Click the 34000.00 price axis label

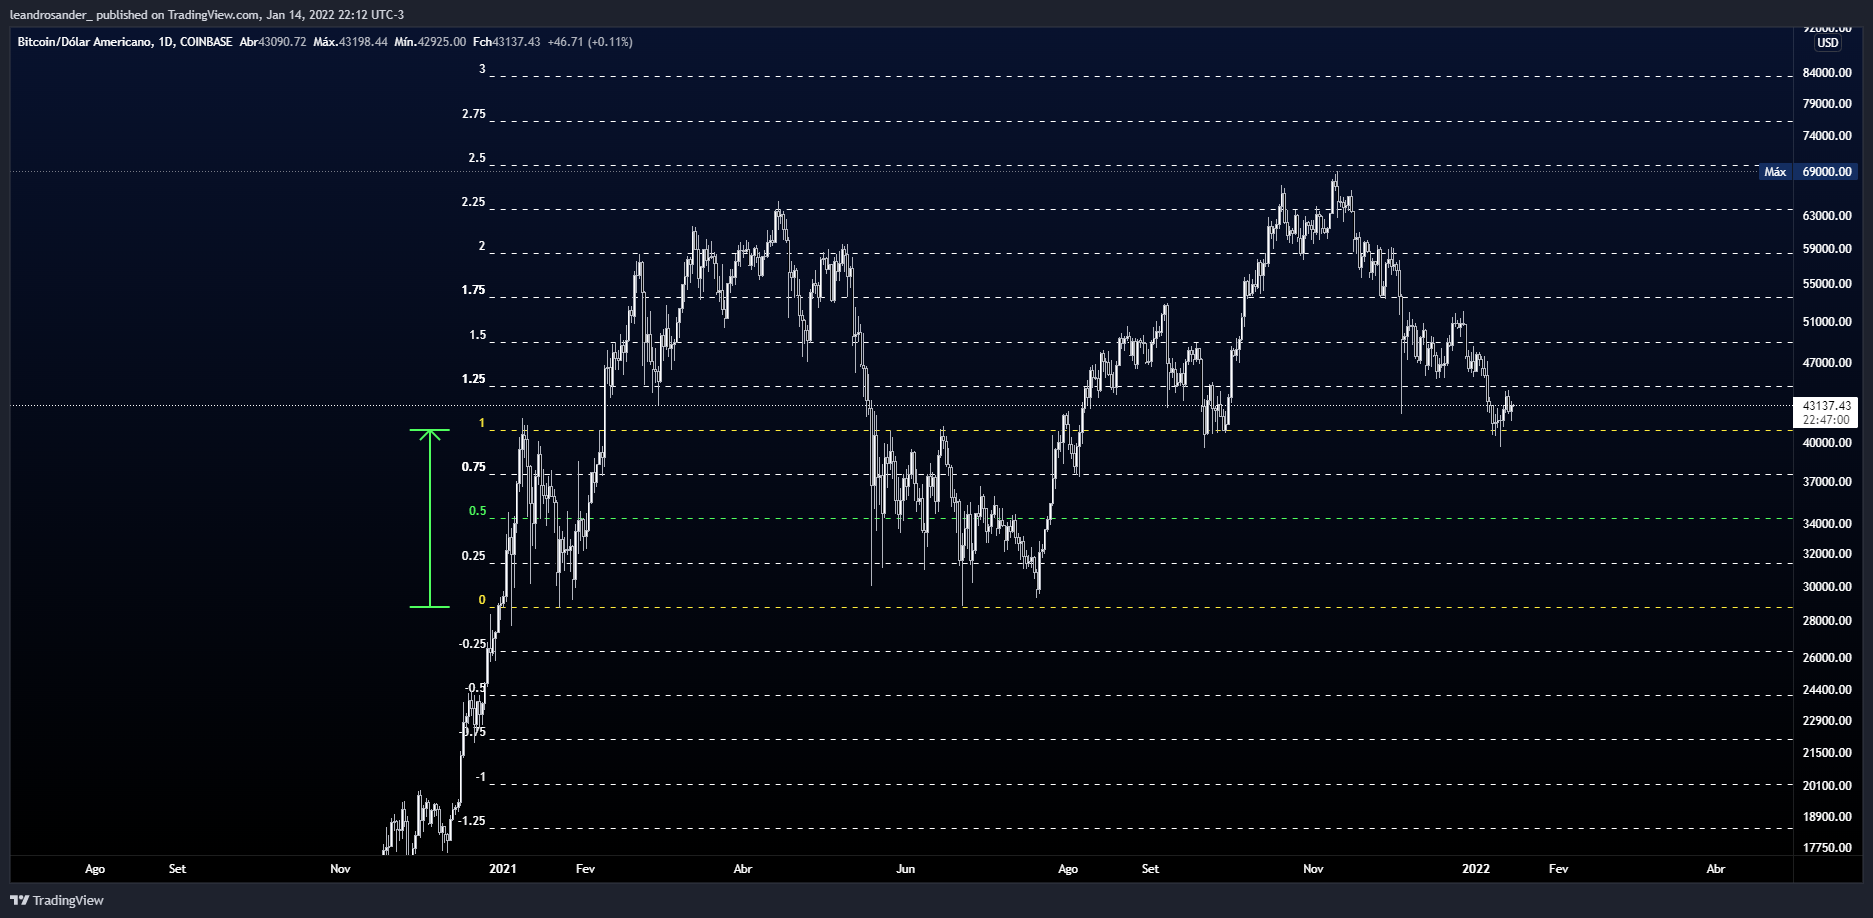(x=1827, y=524)
